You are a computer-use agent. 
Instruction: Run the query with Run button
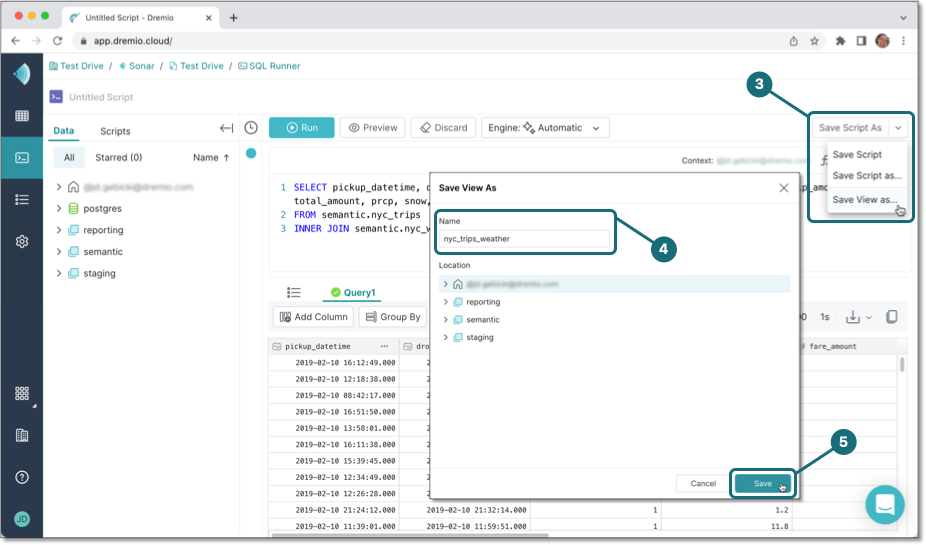302,128
